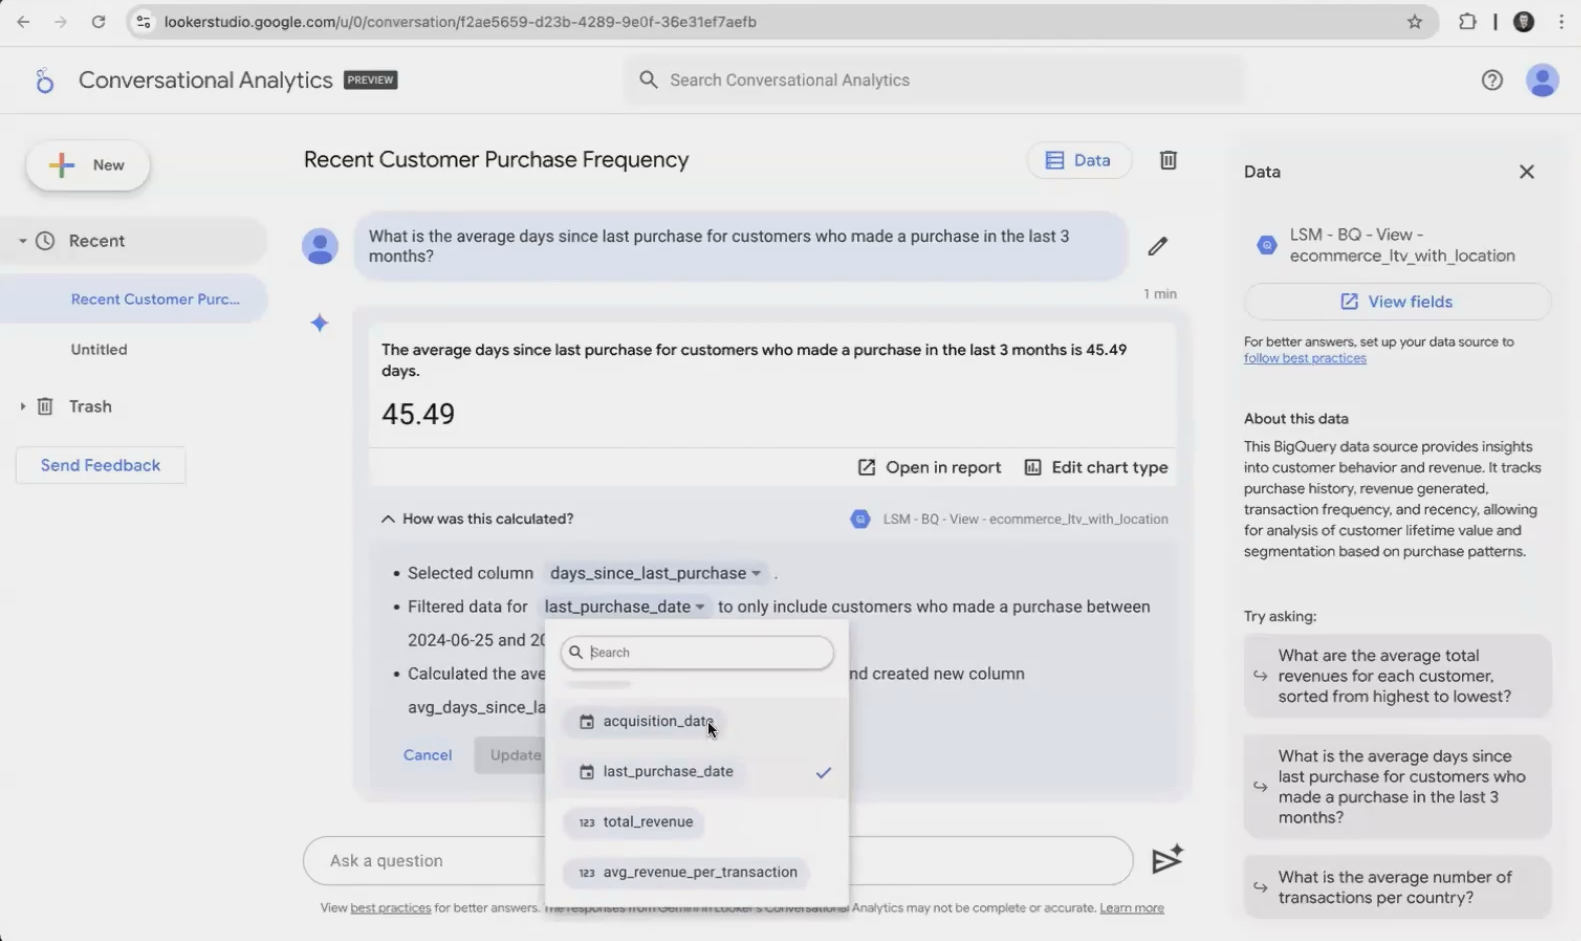The image size is (1581, 941).
Task: Open the browser extensions puzzle icon
Action: click(x=1467, y=21)
